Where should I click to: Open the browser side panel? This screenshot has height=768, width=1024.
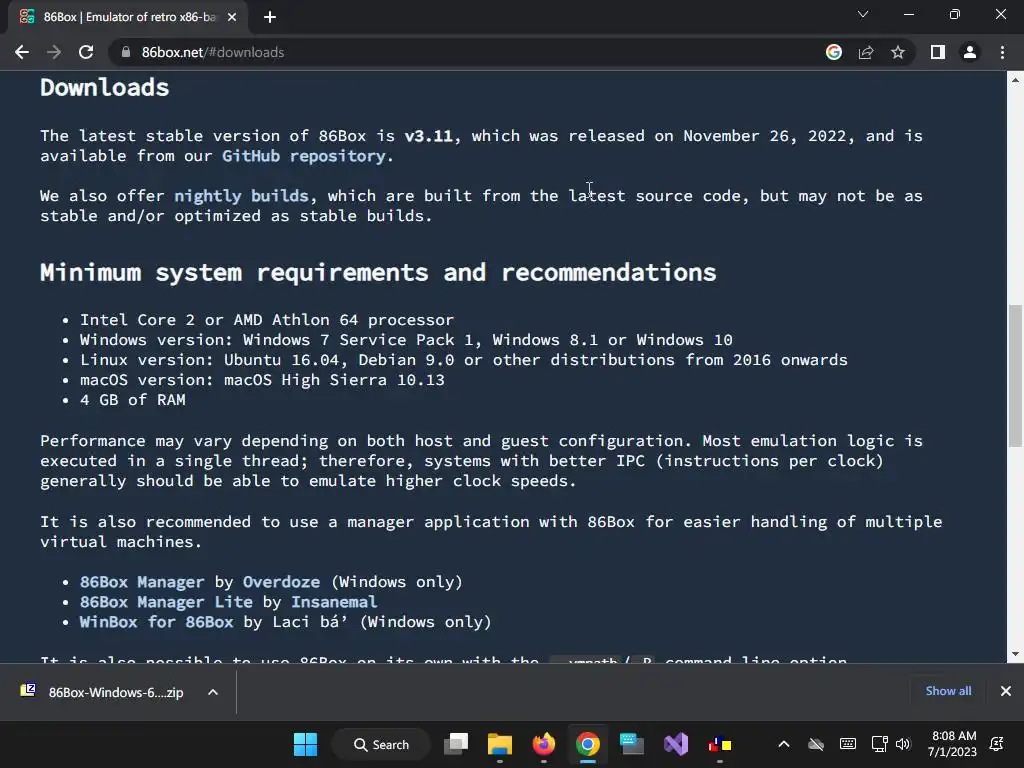938,52
